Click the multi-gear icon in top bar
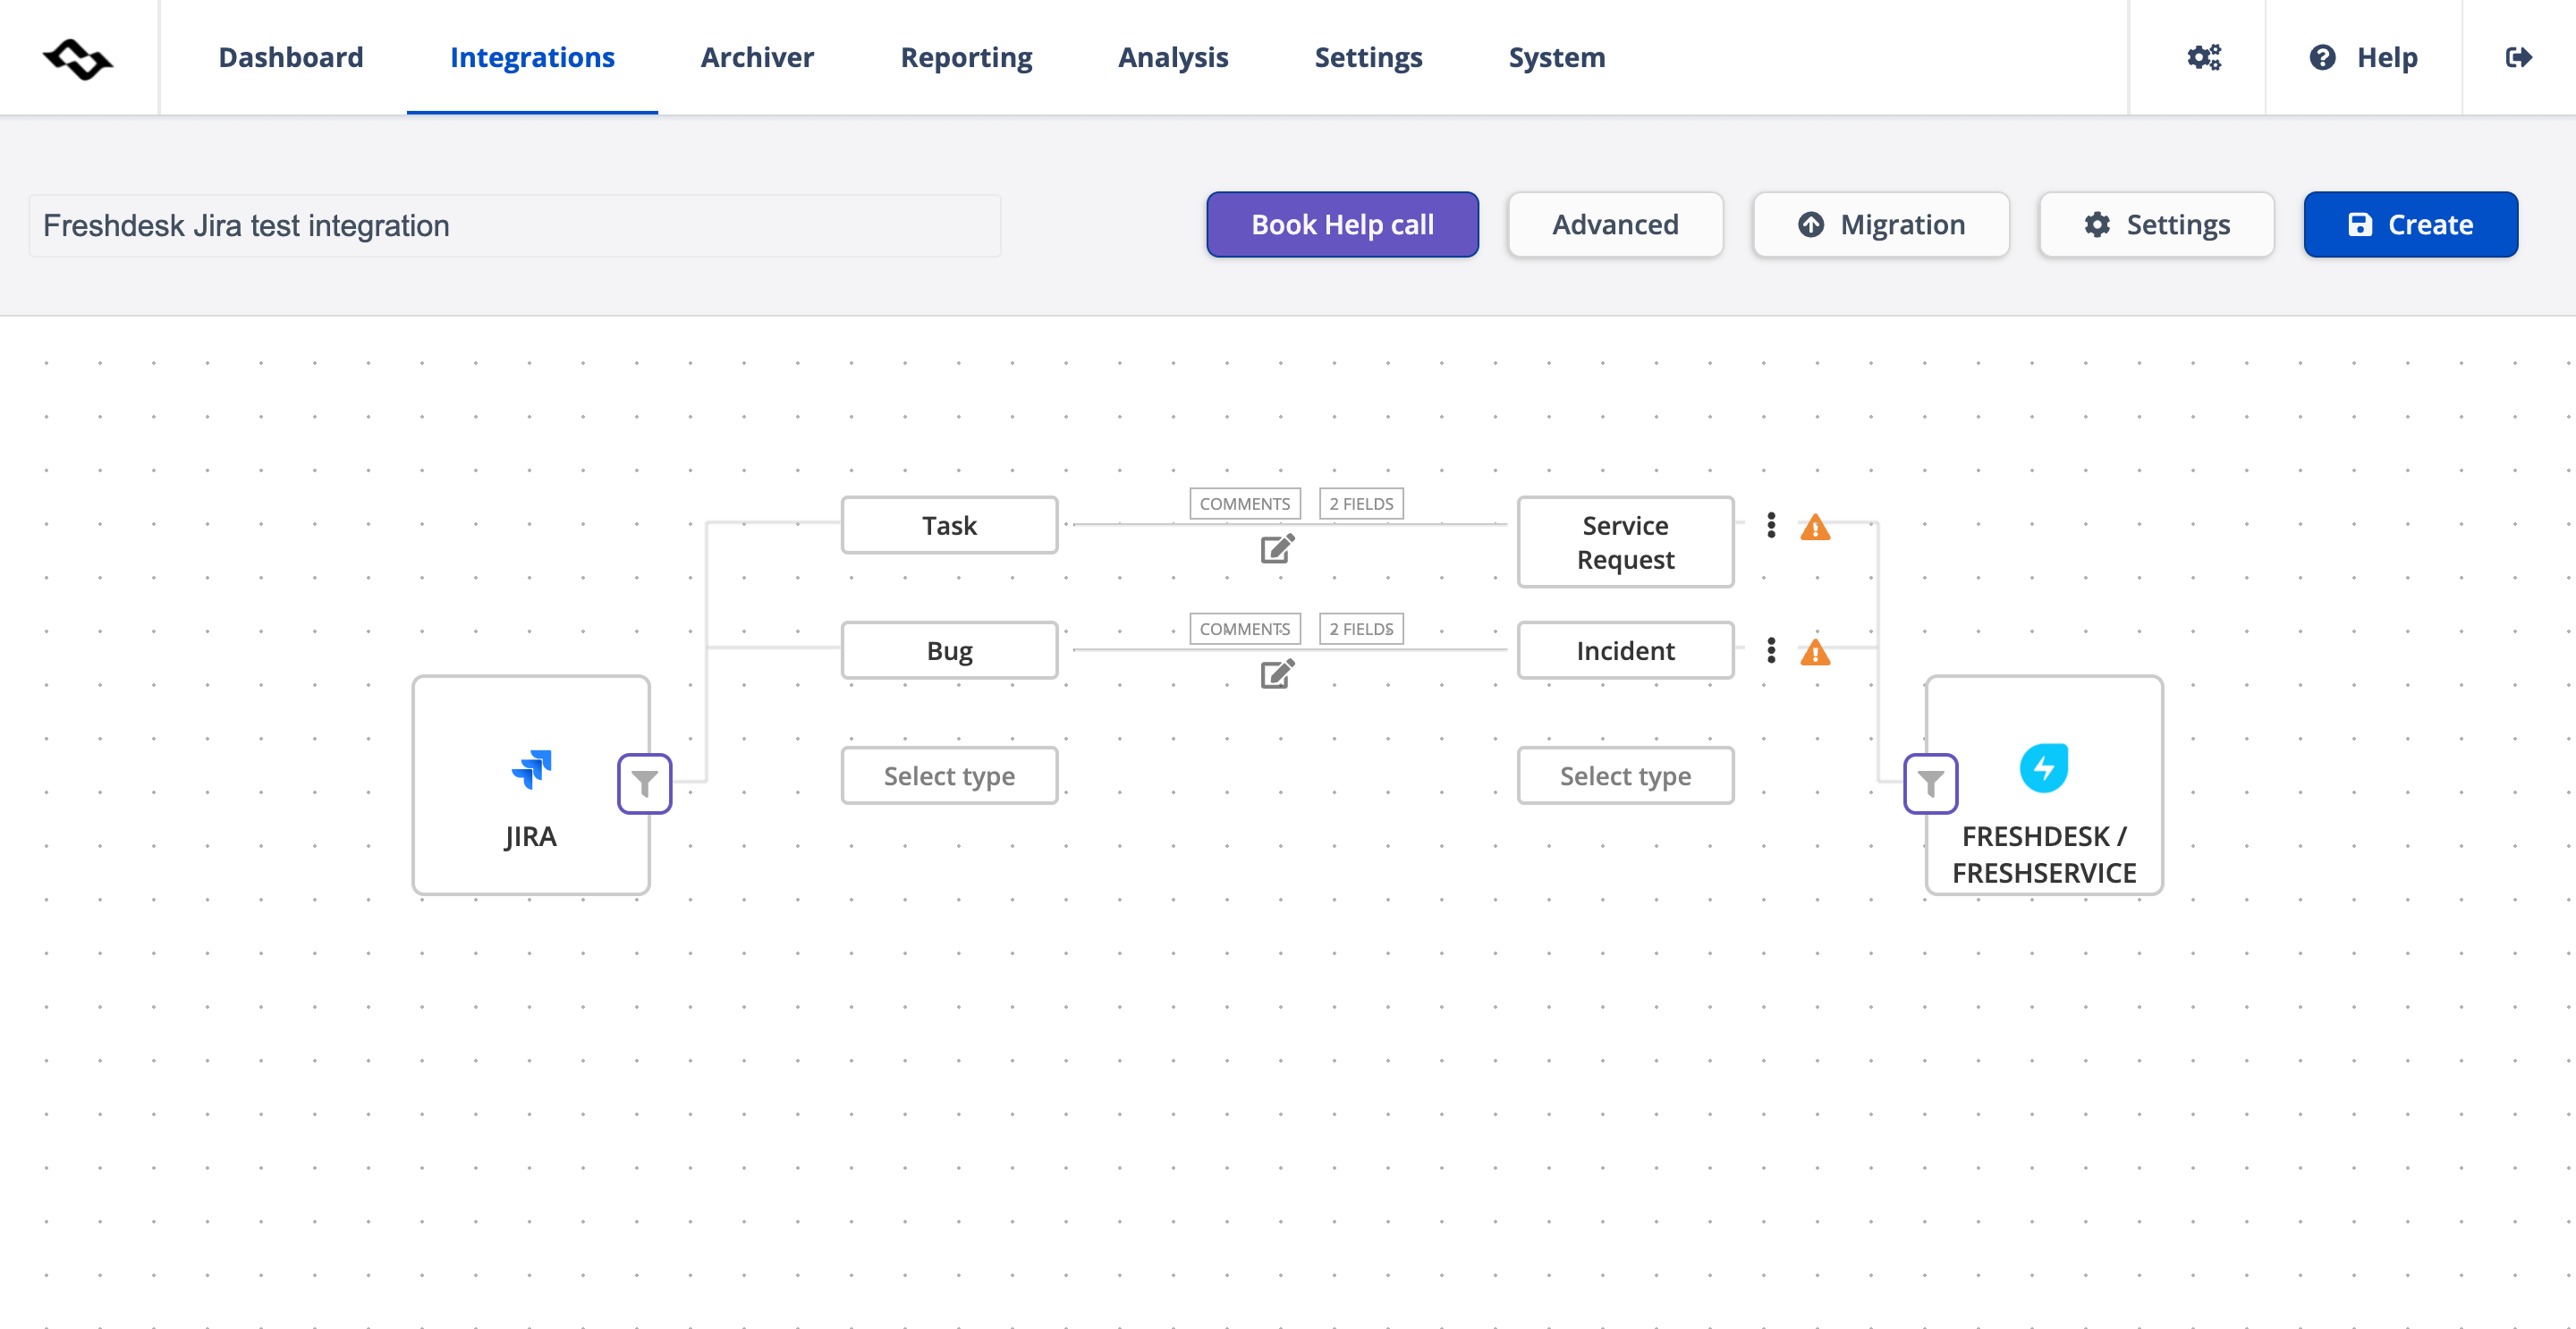The width and height of the screenshot is (2576, 1329). tap(2204, 57)
